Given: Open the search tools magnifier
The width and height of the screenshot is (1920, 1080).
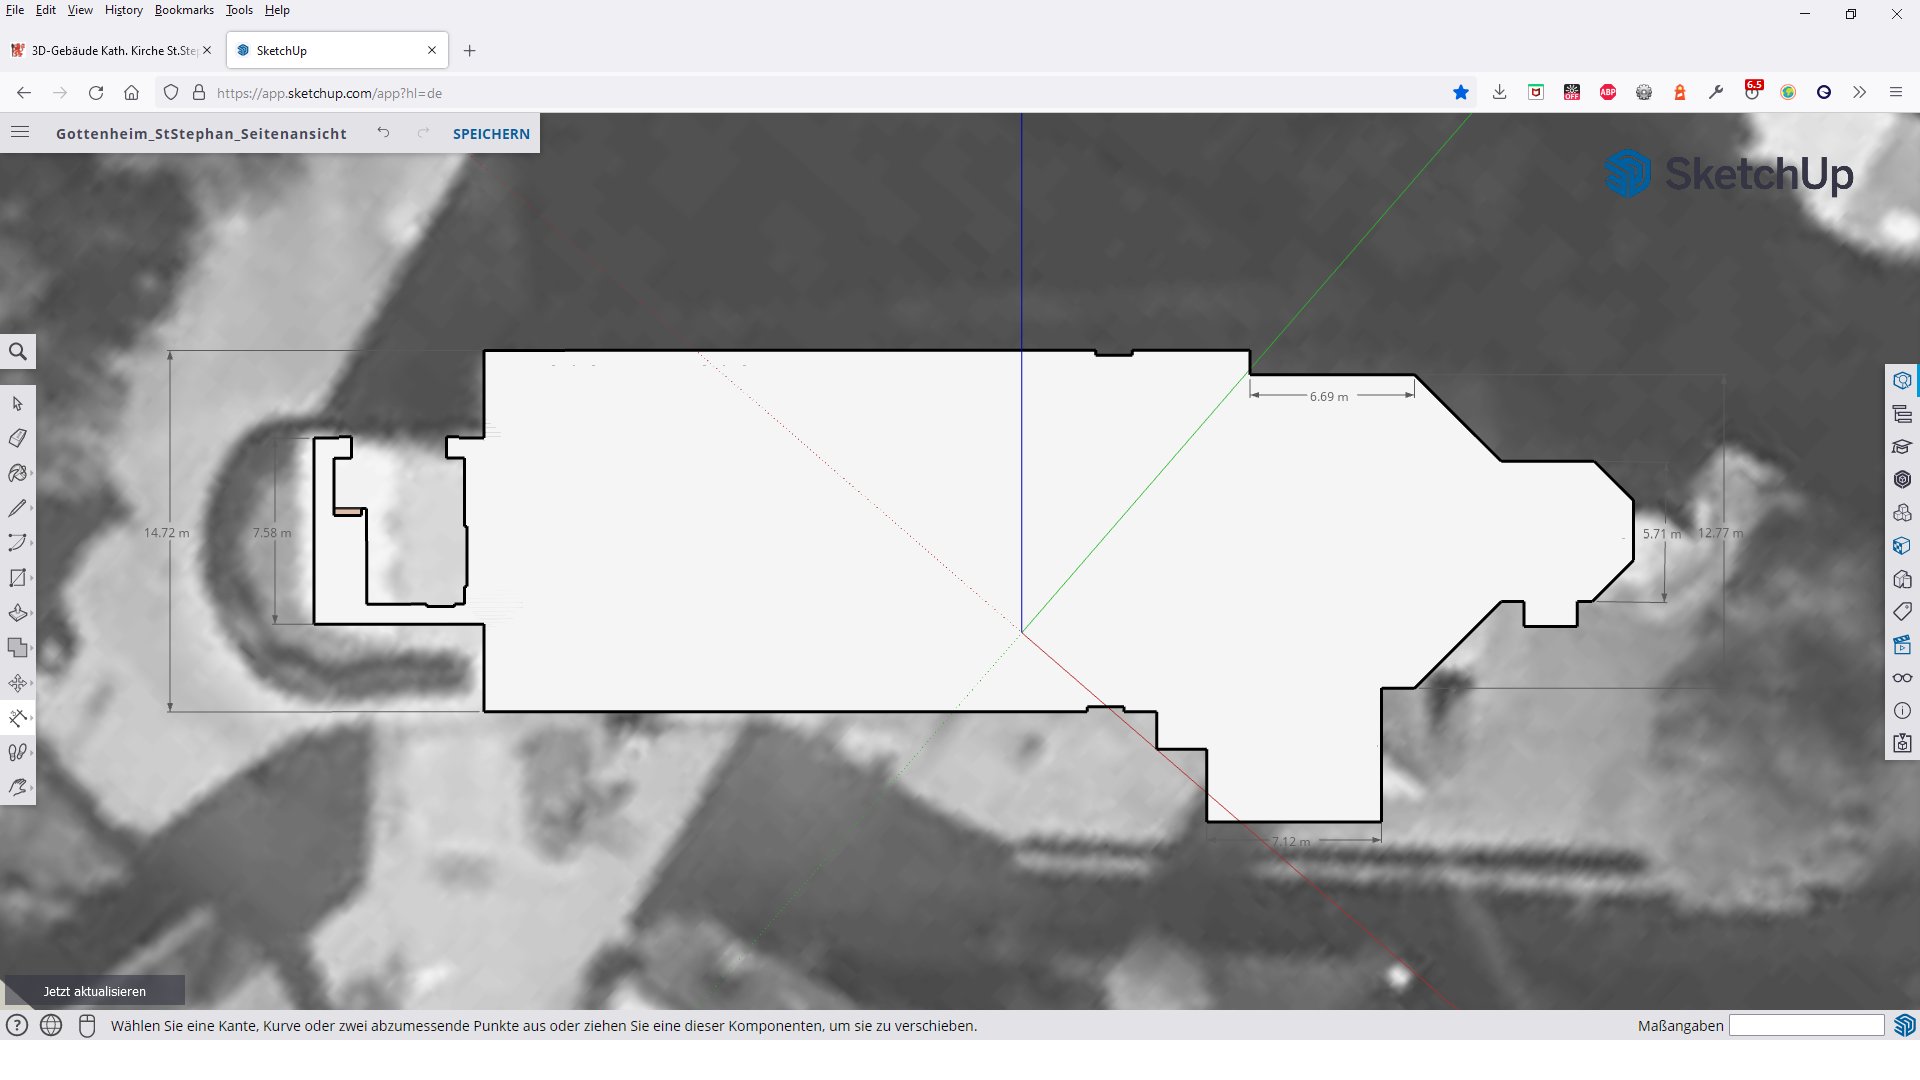Looking at the screenshot, I should (18, 352).
